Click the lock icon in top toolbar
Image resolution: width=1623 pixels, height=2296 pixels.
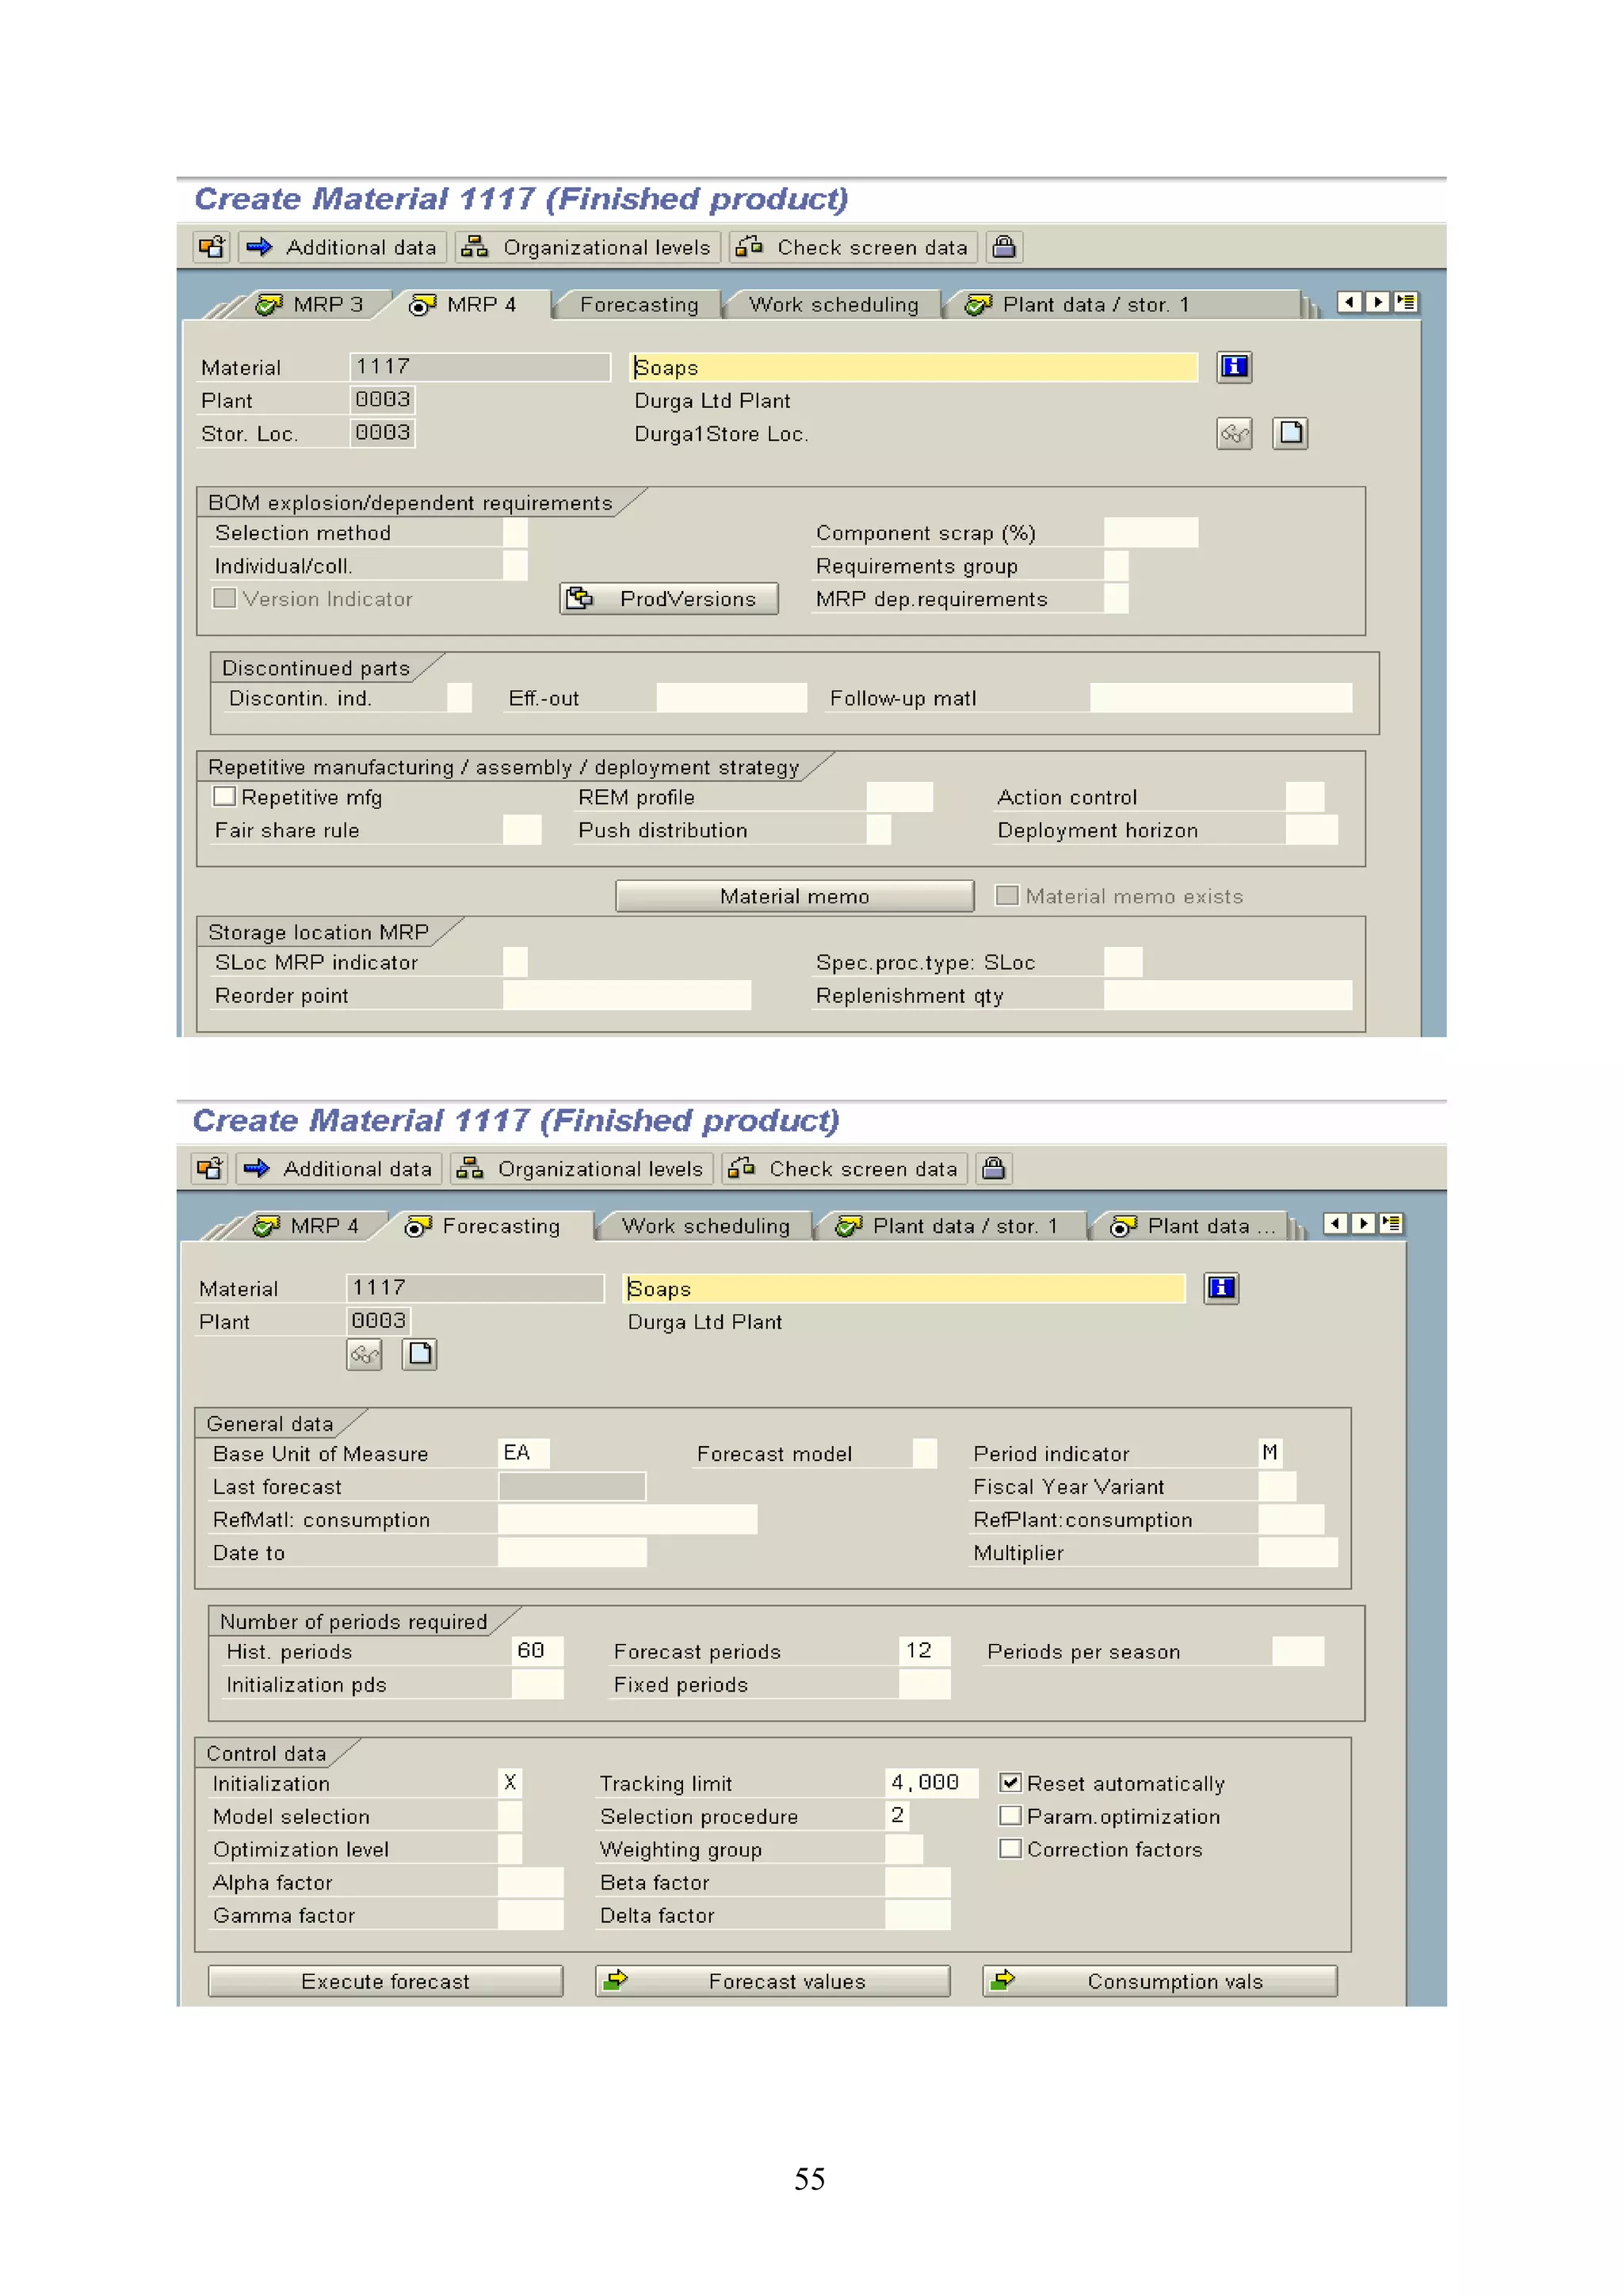point(1003,247)
